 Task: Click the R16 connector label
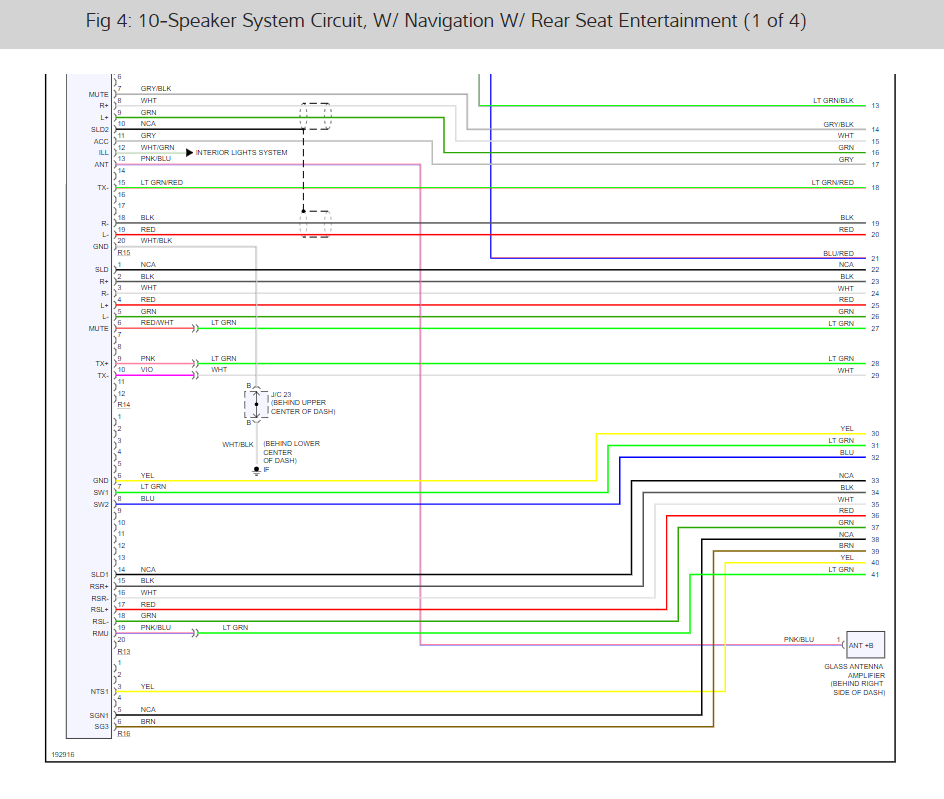coord(124,733)
